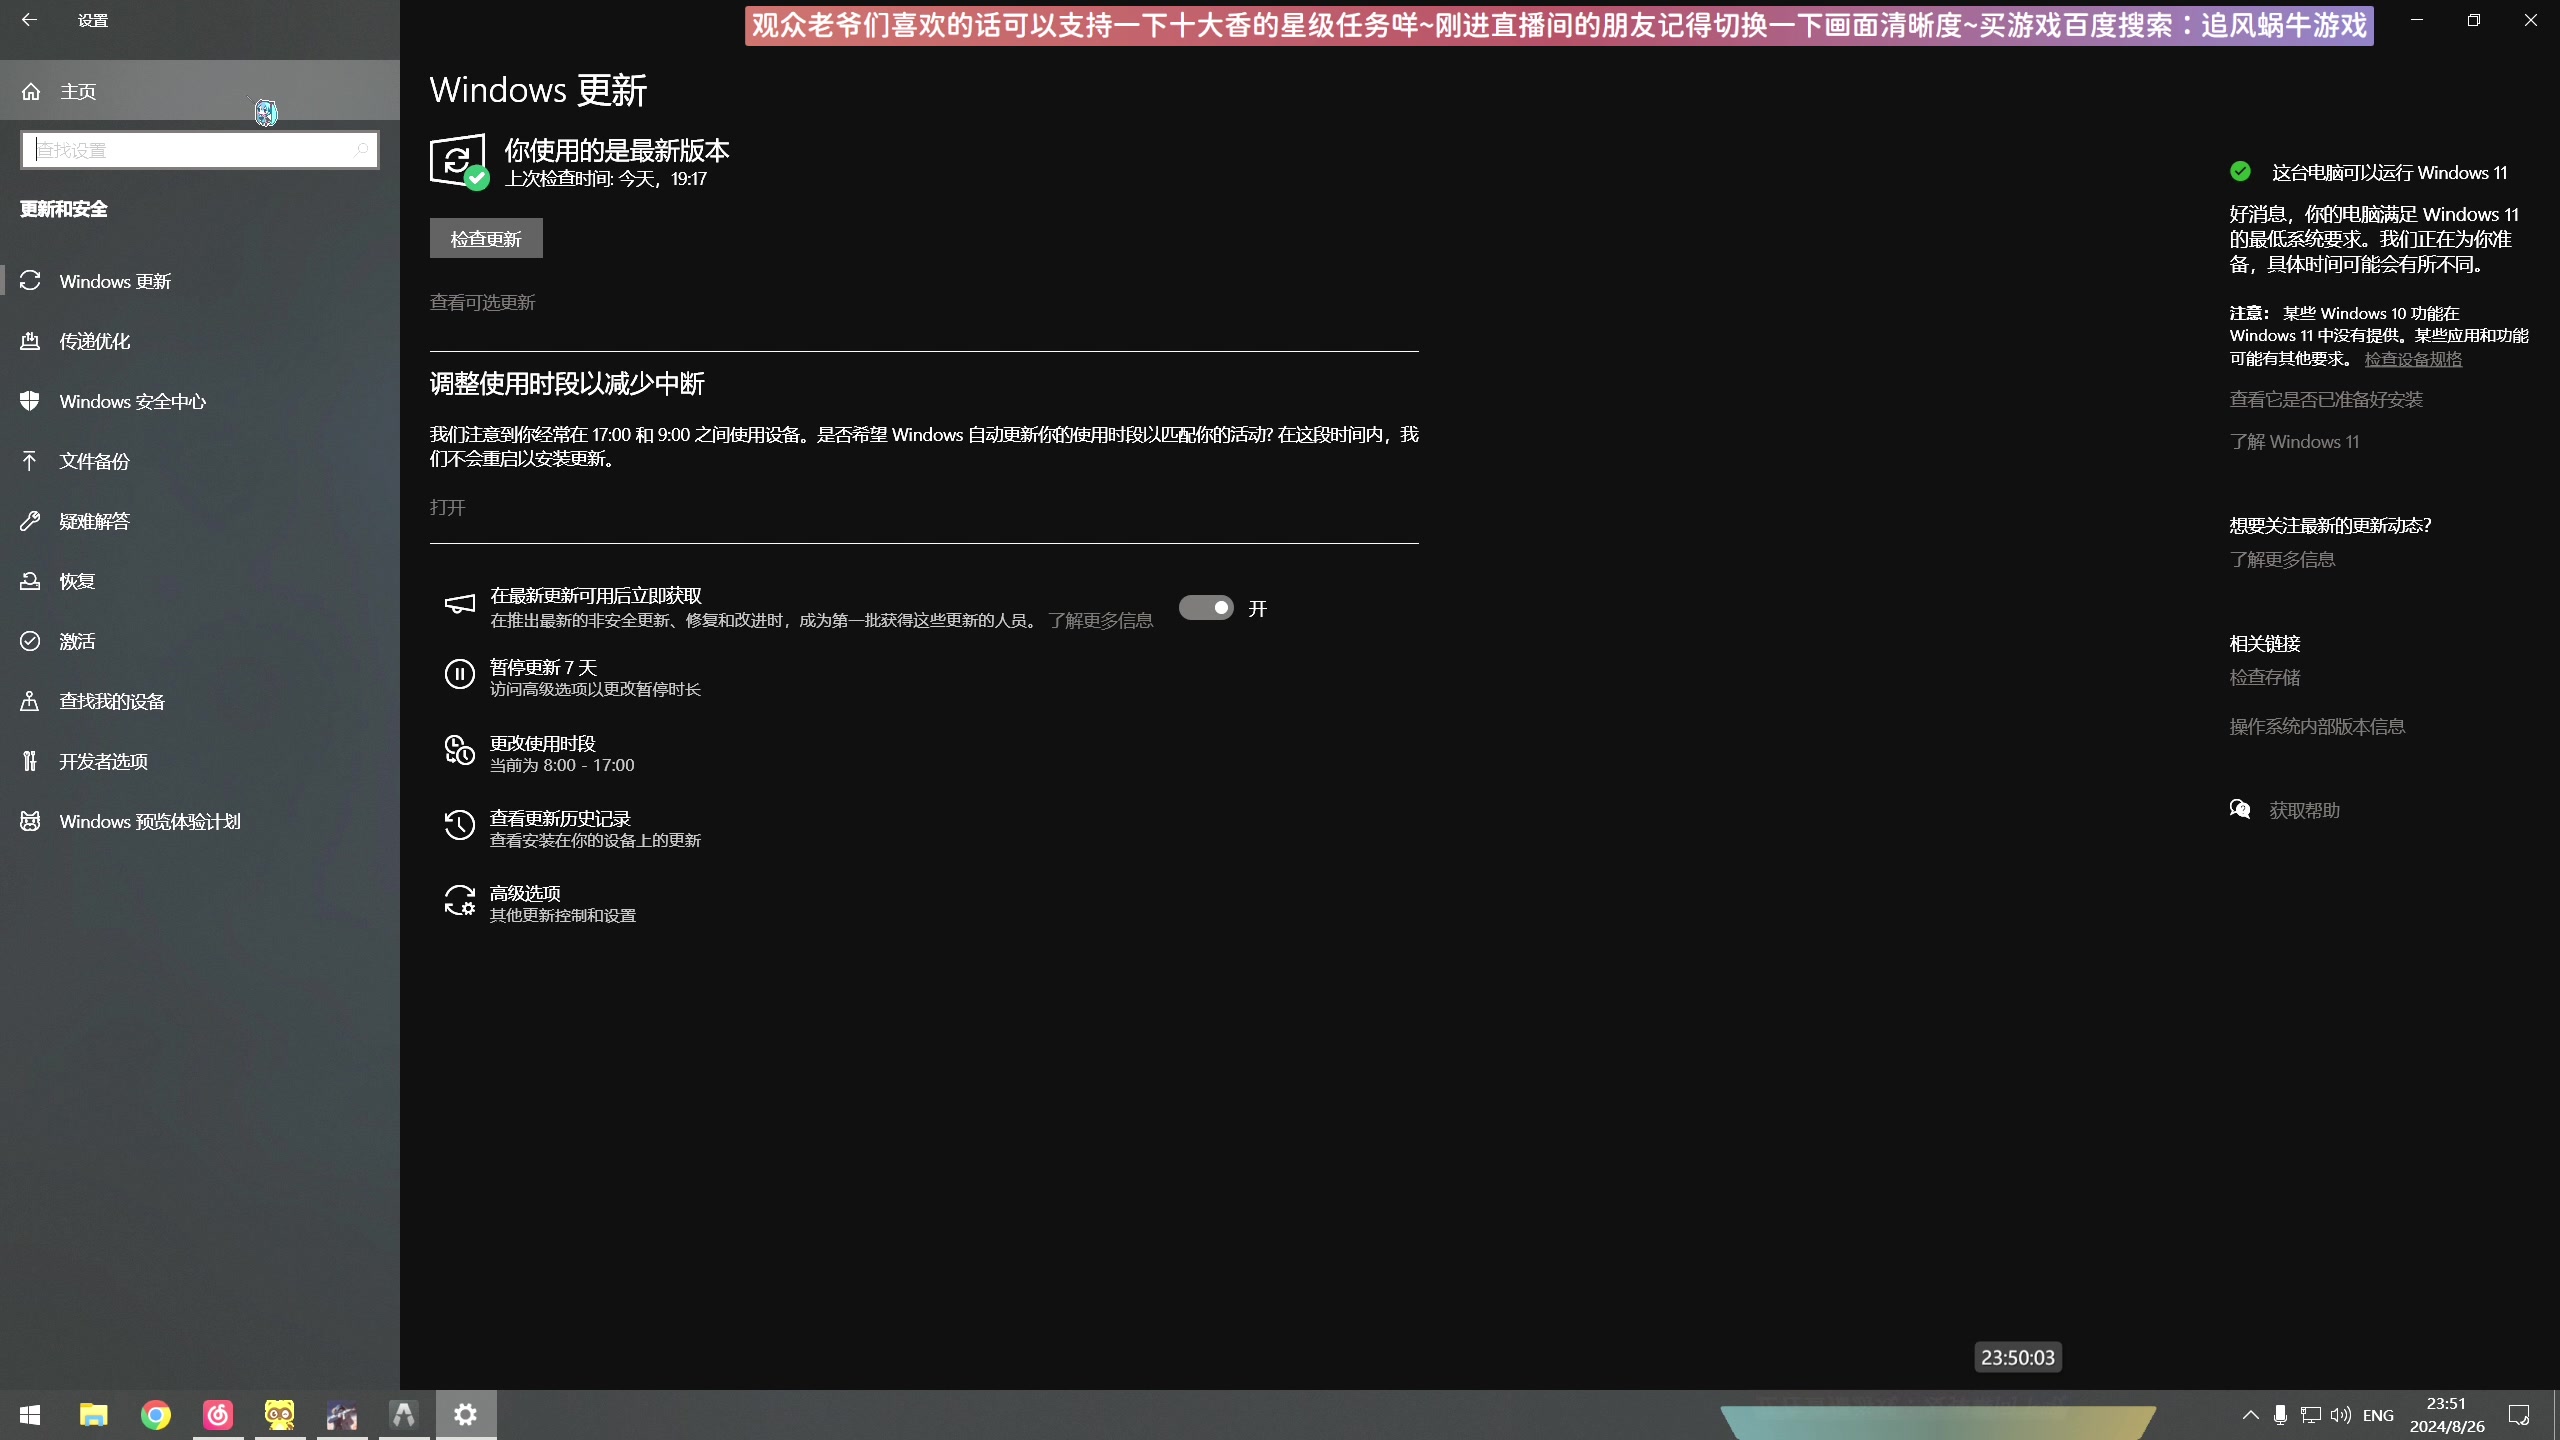2560x1440 pixels.
Task: Open 操作系统内部版本信息 link
Action: click(2317, 727)
